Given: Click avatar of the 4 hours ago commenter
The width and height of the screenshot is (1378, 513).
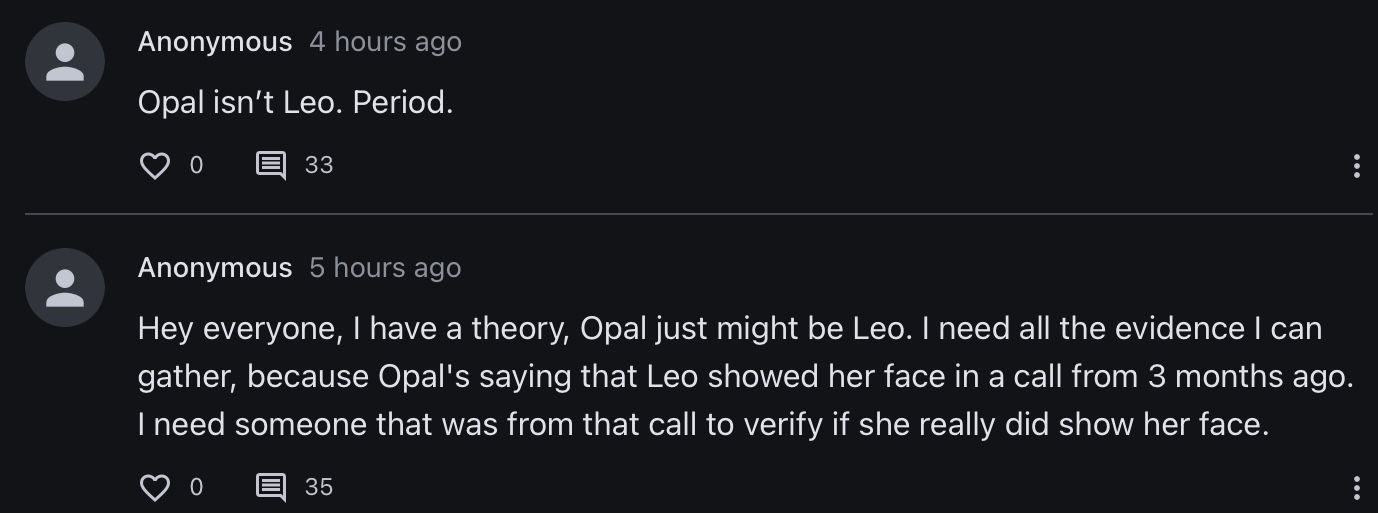Looking at the screenshot, I should pyautogui.click(x=65, y=62).
